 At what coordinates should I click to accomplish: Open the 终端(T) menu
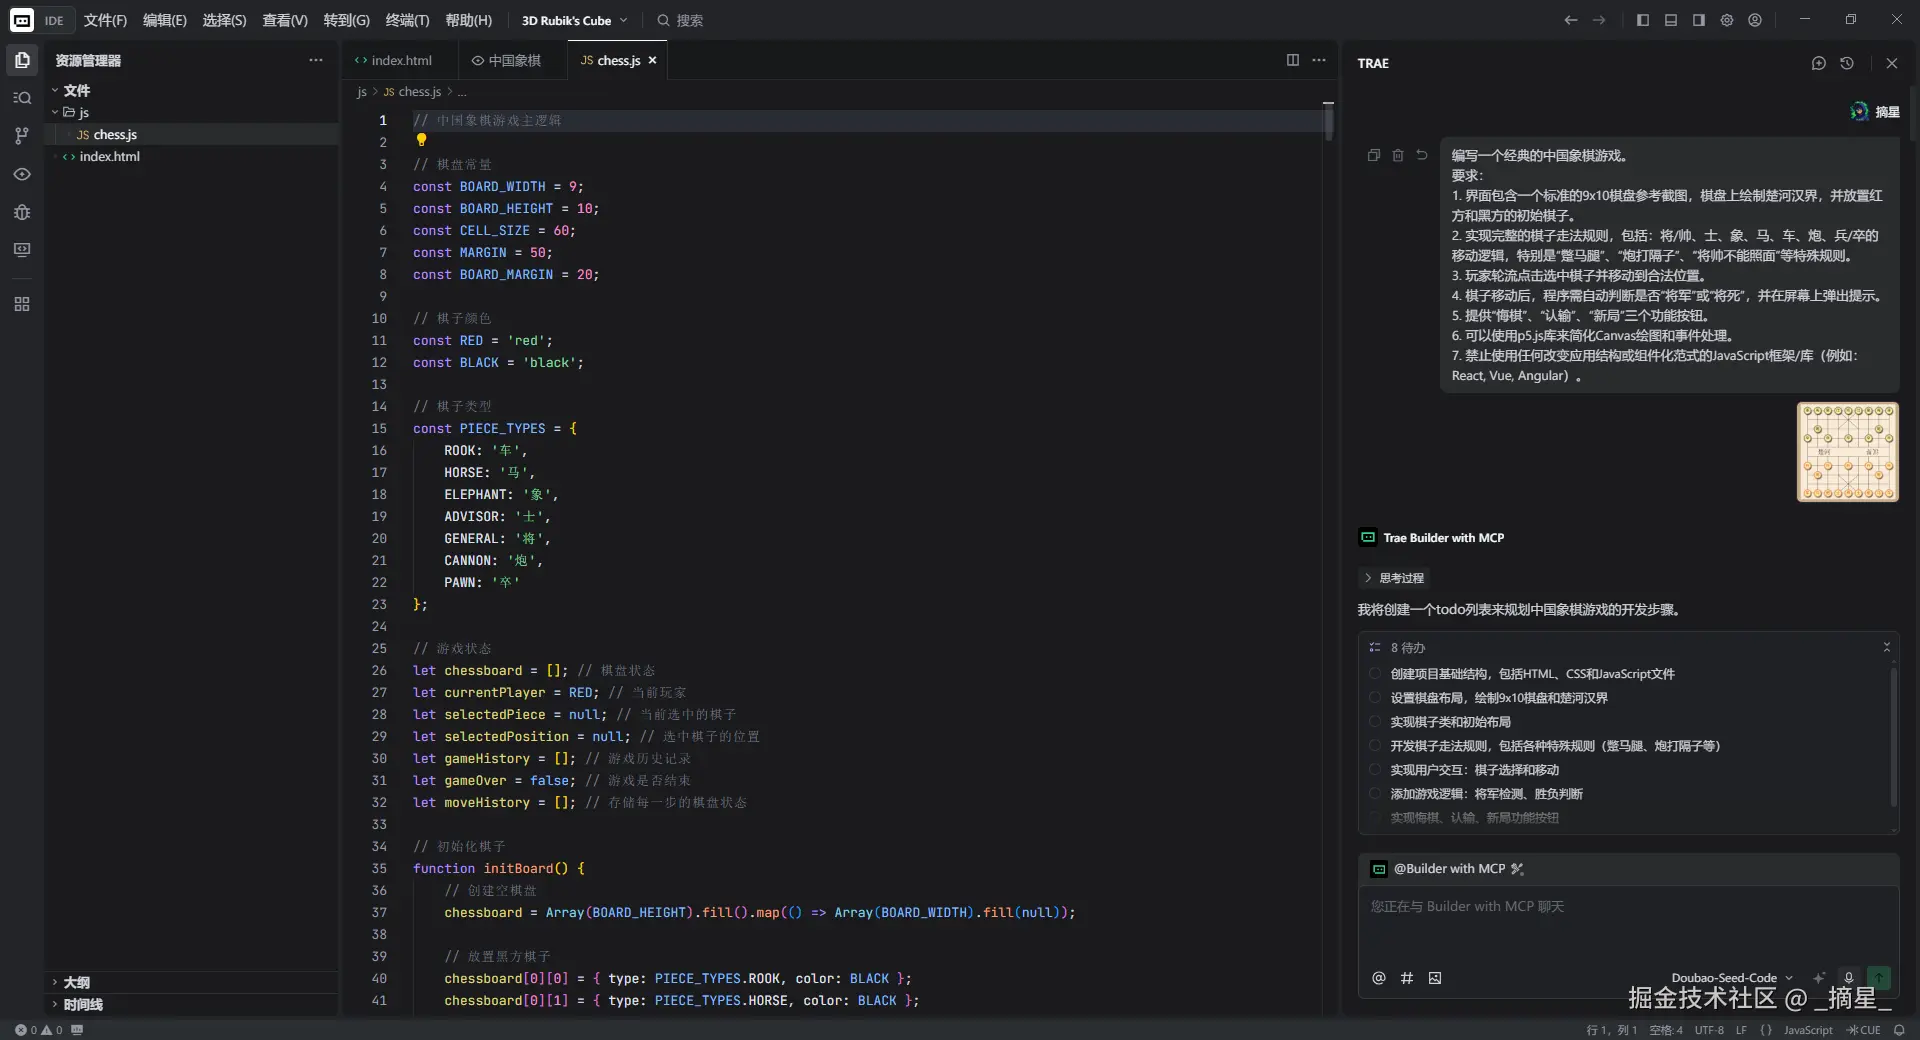coord(407,20)
